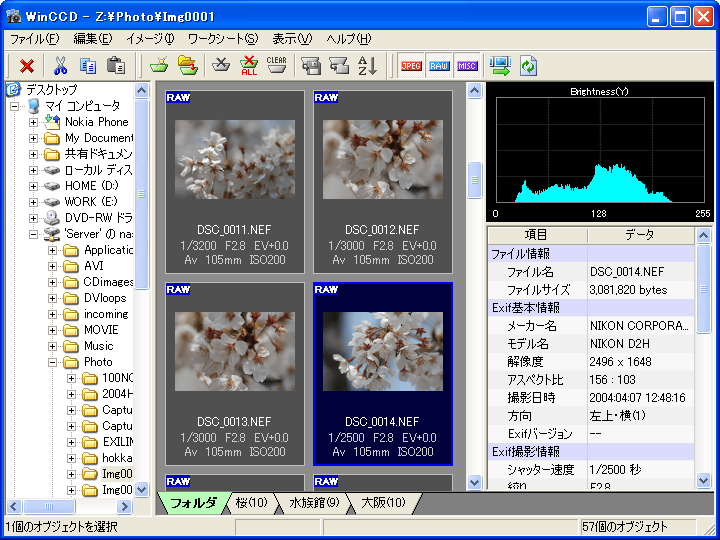The image size is (720, 540).
Task: Toggle the RAW filter button
Action: 439,66
